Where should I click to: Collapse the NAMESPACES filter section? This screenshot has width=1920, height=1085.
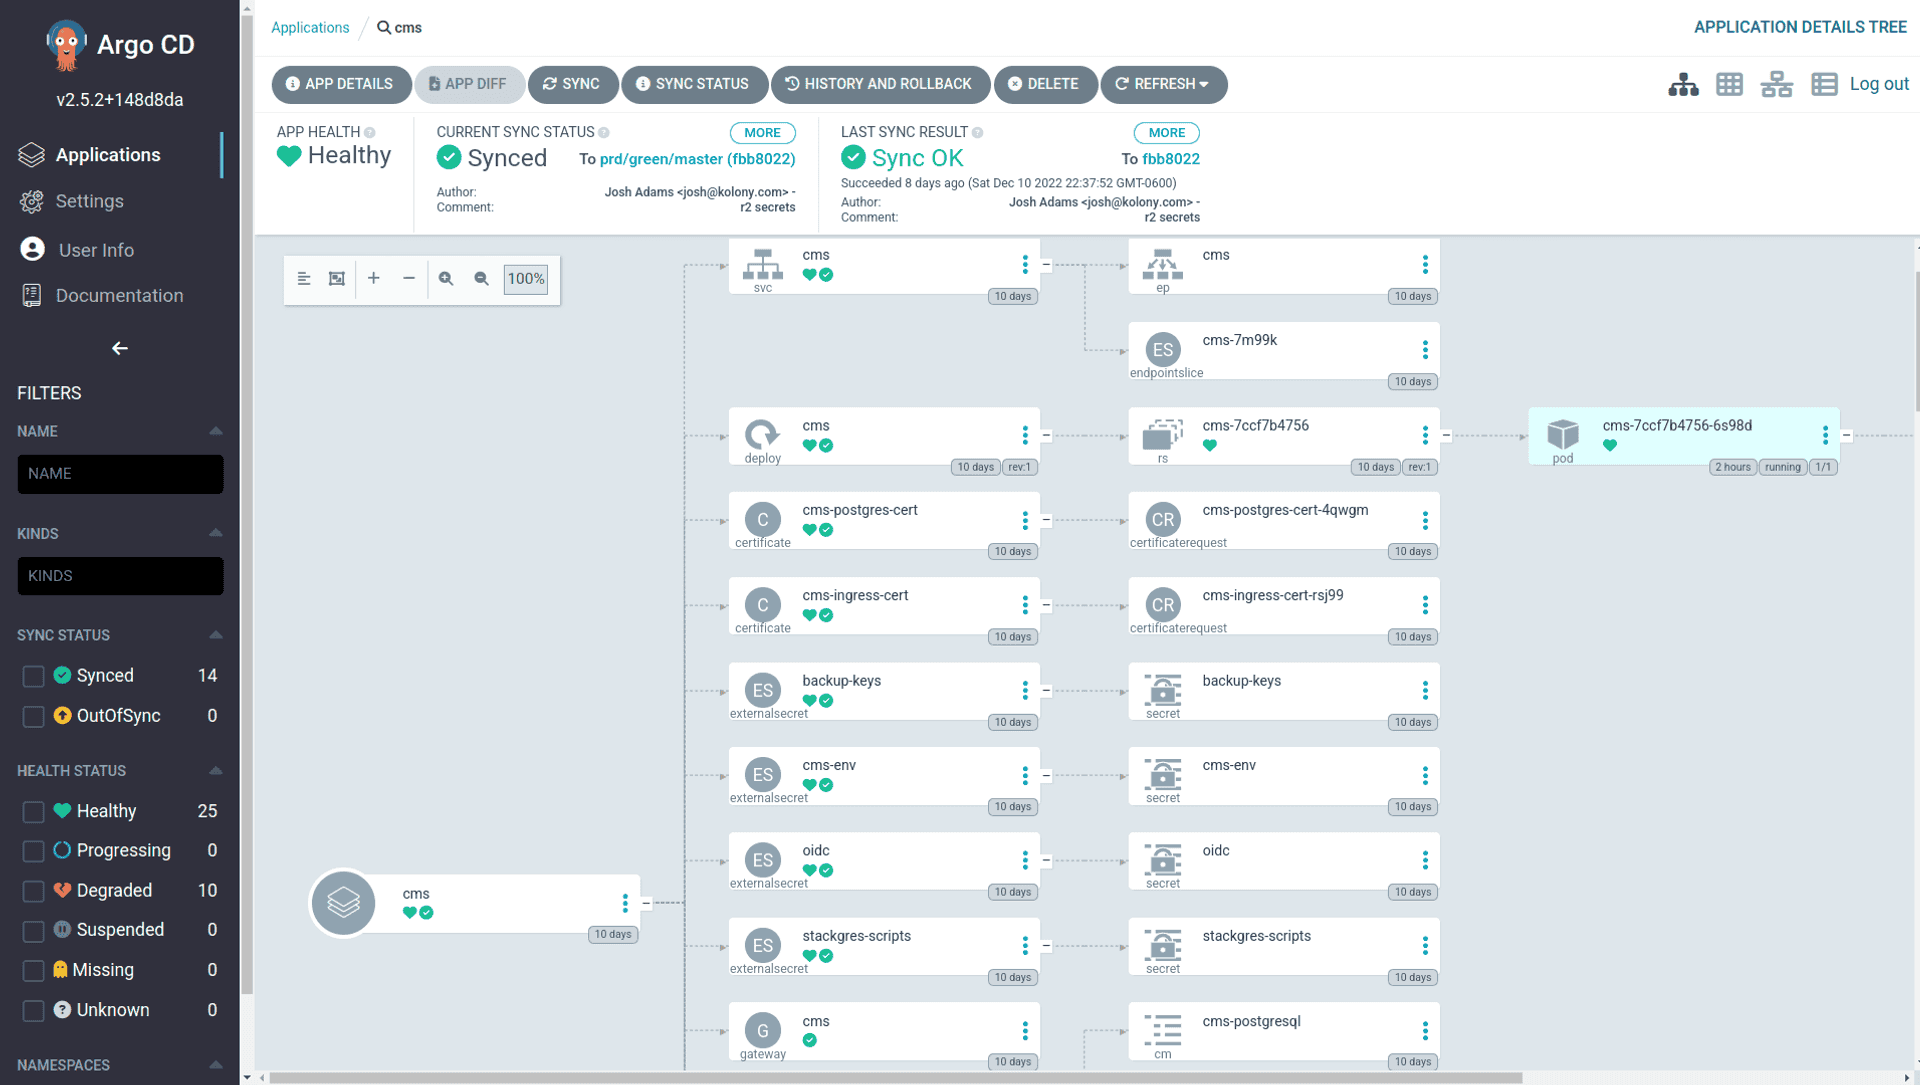coord(215,1065)
